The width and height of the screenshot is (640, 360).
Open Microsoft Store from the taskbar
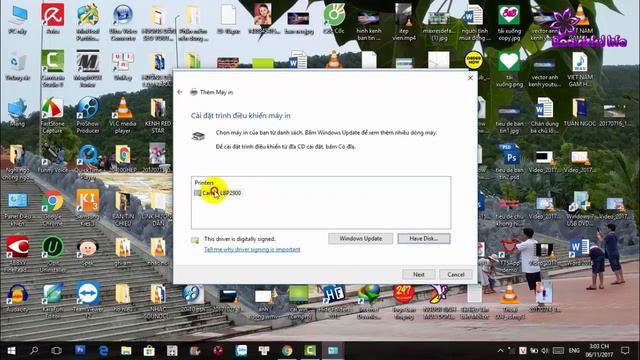point(149,351)
